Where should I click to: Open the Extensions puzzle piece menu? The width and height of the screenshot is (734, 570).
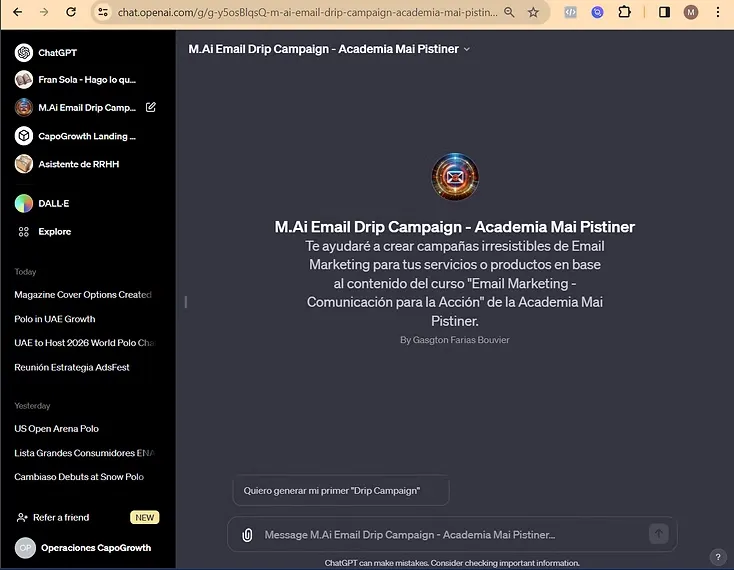pos(624,12)
